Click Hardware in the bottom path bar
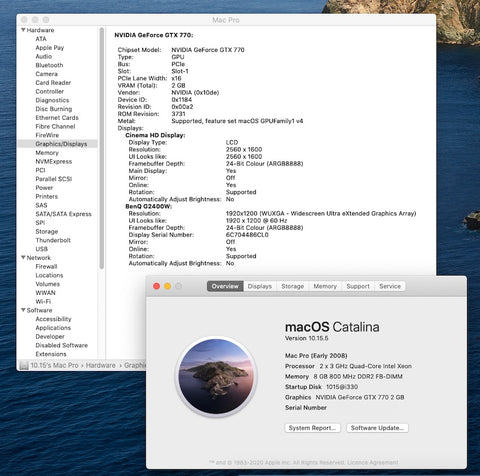This screenshot has width=480, height=476. tap(100, 365)
